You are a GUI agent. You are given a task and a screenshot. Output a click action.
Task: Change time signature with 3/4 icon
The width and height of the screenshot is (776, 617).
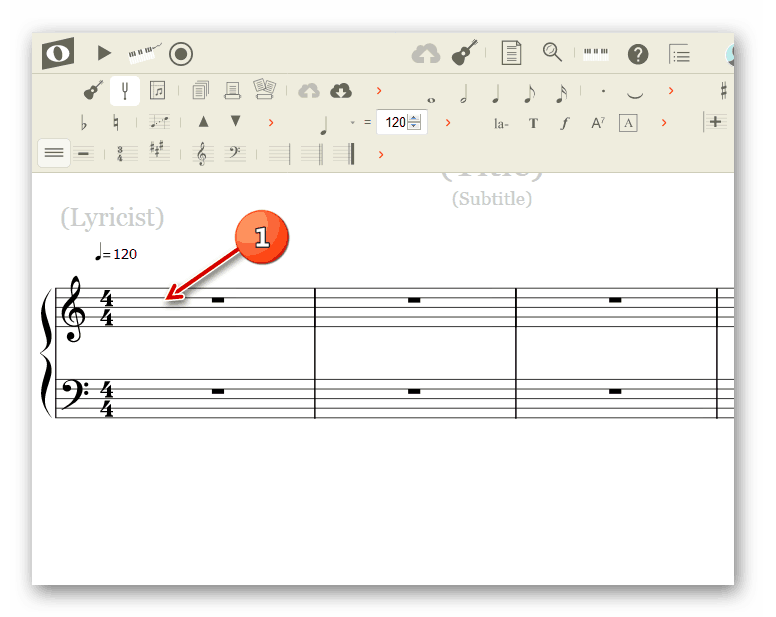tap(125, 153)
